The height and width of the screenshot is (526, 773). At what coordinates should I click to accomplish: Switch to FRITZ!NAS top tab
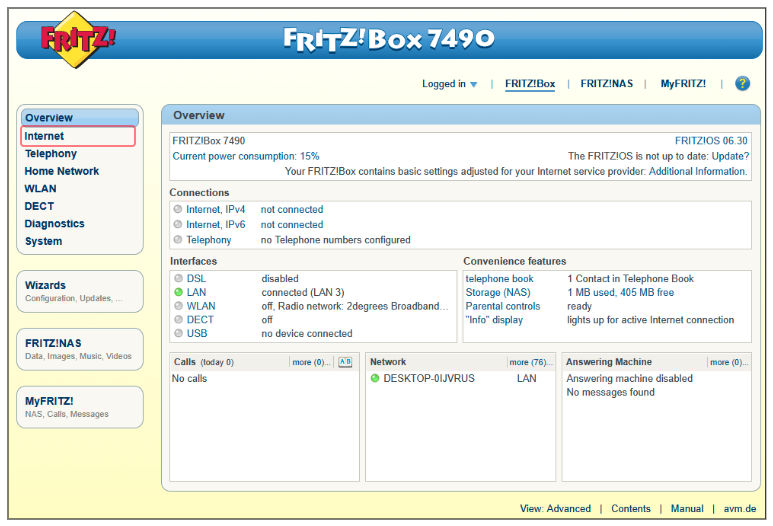point(606,84)
